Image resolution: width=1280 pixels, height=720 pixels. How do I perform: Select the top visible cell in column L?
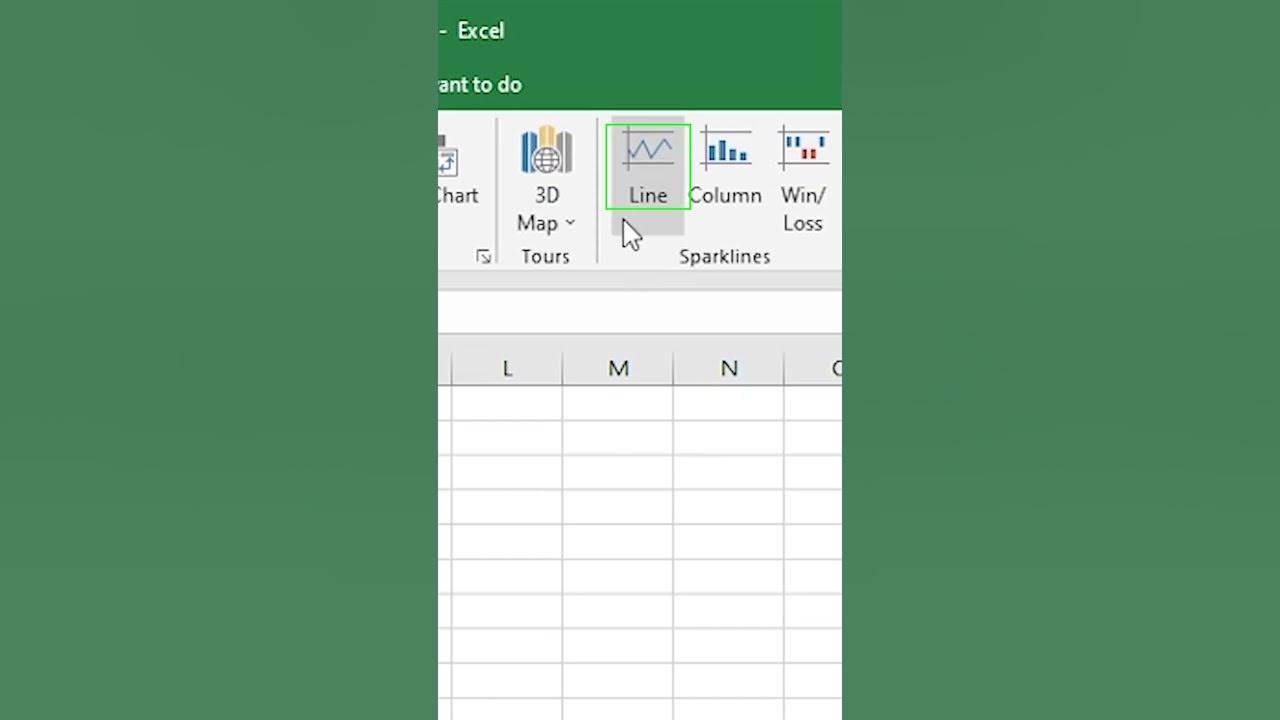(507, 403)
